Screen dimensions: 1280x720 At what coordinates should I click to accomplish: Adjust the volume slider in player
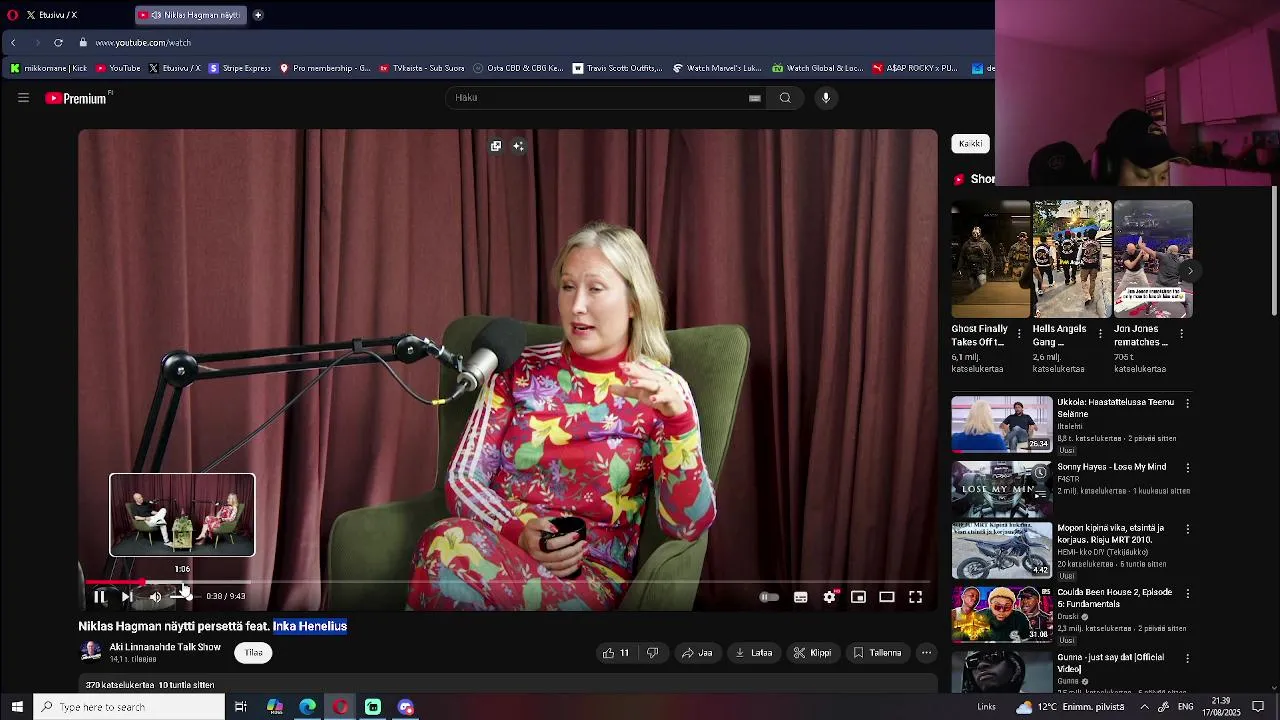coord(181,597)
